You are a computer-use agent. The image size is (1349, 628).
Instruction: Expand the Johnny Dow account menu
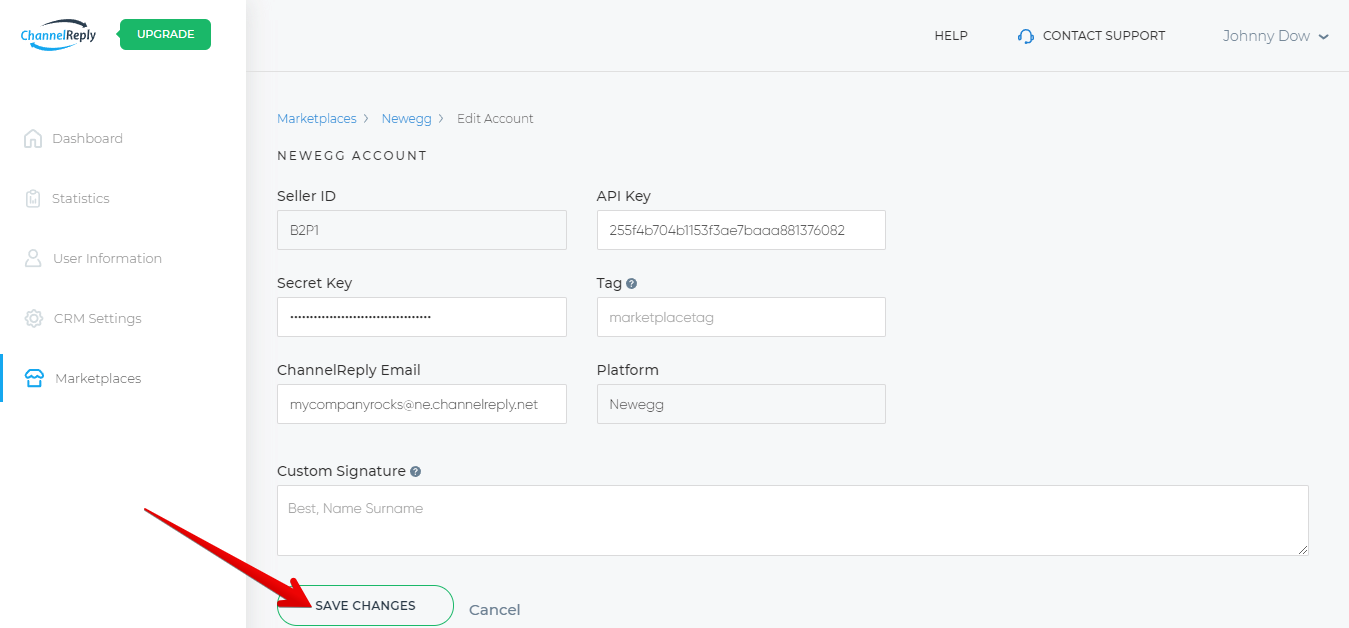pos(1275,36)
